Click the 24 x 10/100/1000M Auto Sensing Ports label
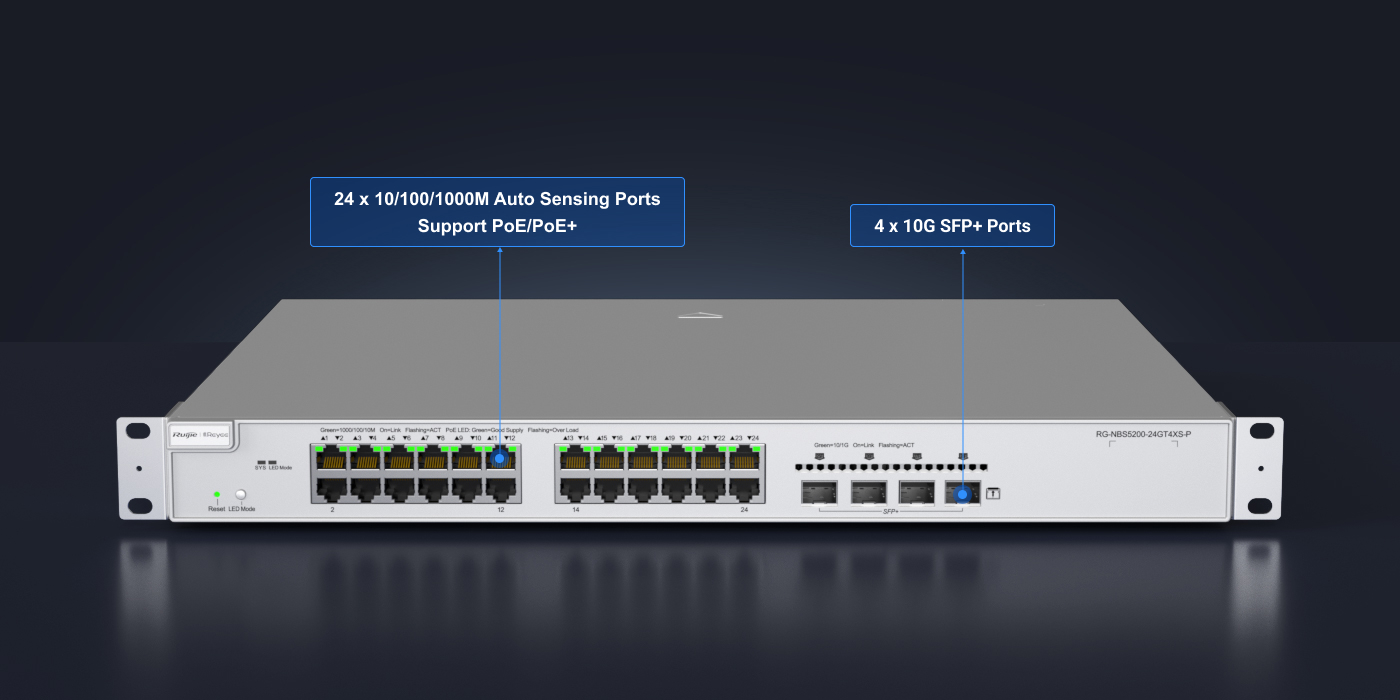 [x=497, y=212]
